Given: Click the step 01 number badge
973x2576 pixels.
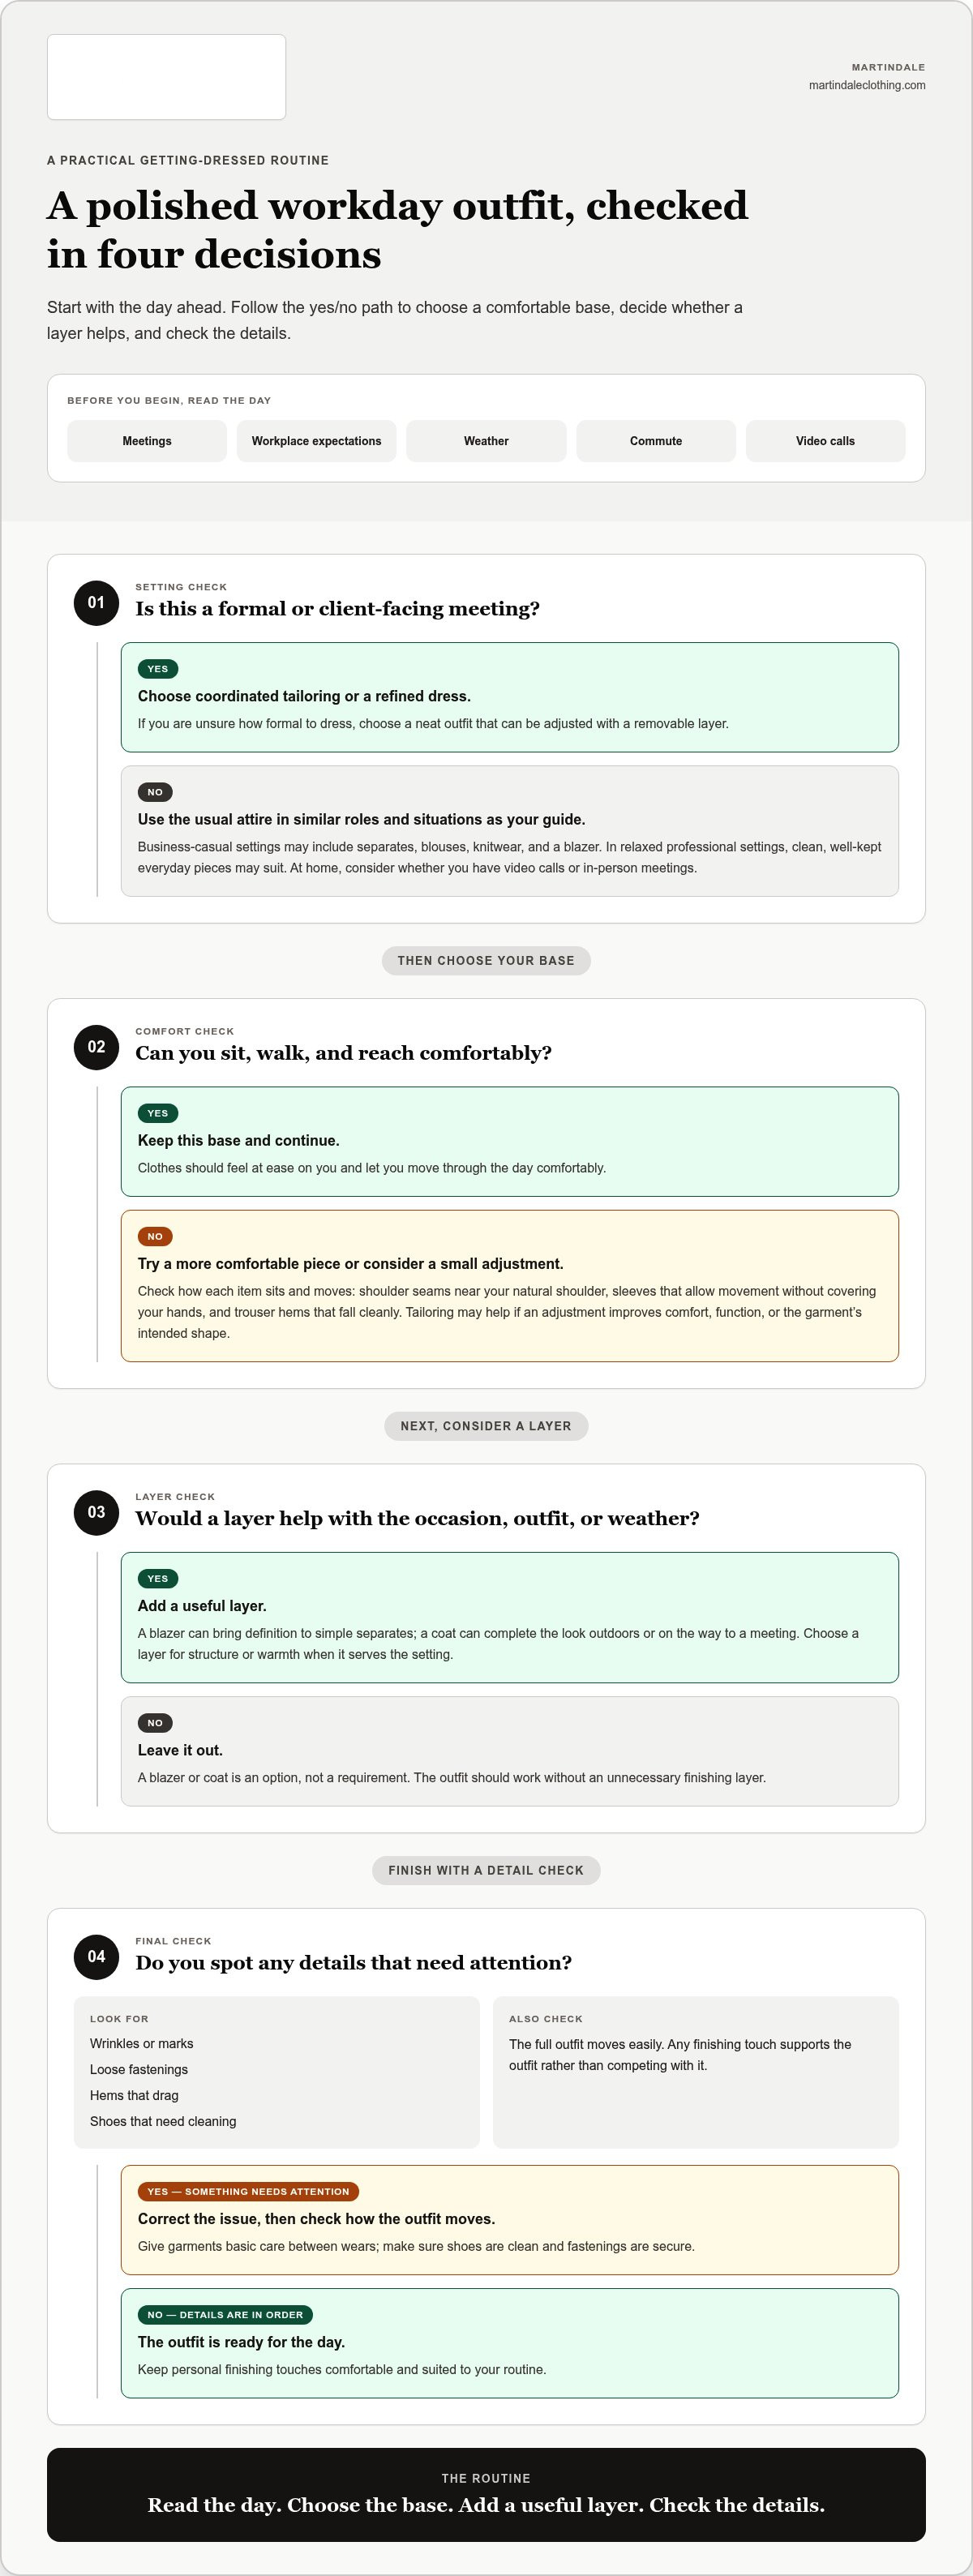Looking at the screenshot, I should tap(96, 602).
